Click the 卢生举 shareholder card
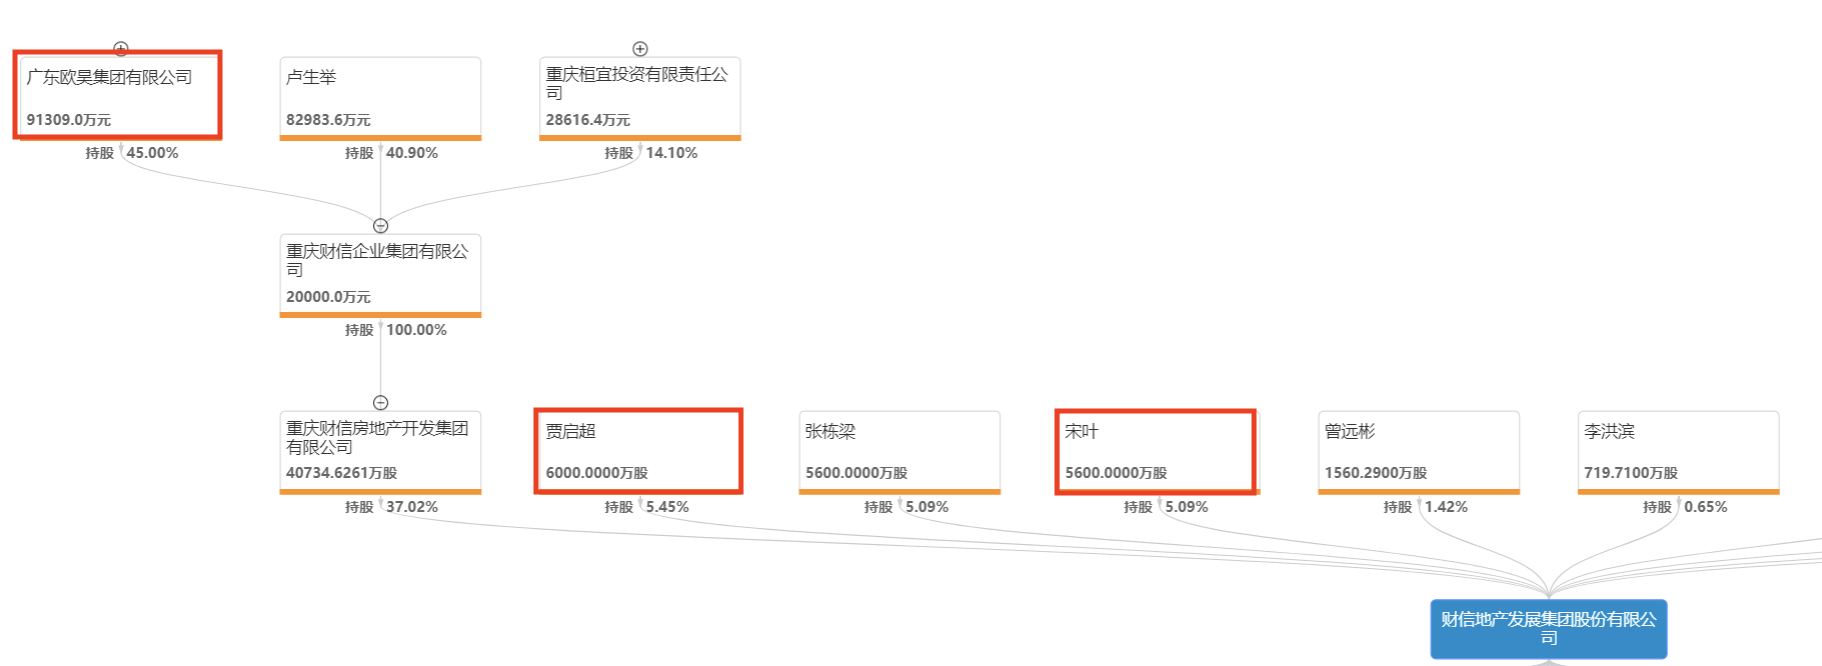This screenshot has width=1822, height=666. [x=380, y=97]
